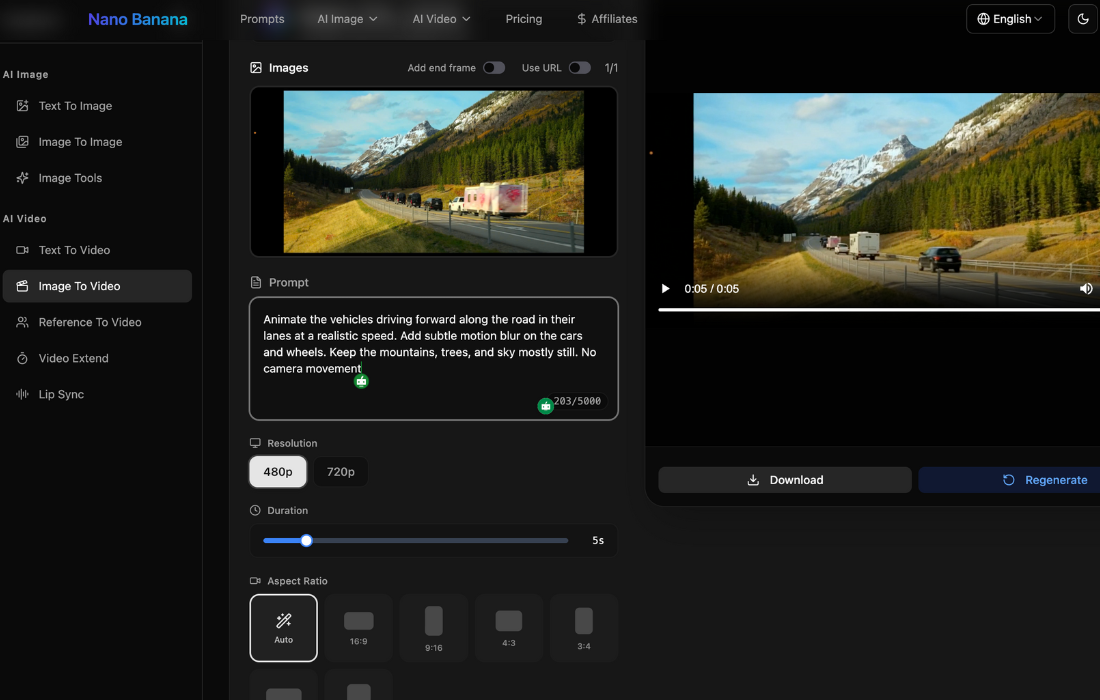This screenshot has height=700, width=1100.
Task: Turn on the Use URL toggle
Action: (x=579, y=68)
